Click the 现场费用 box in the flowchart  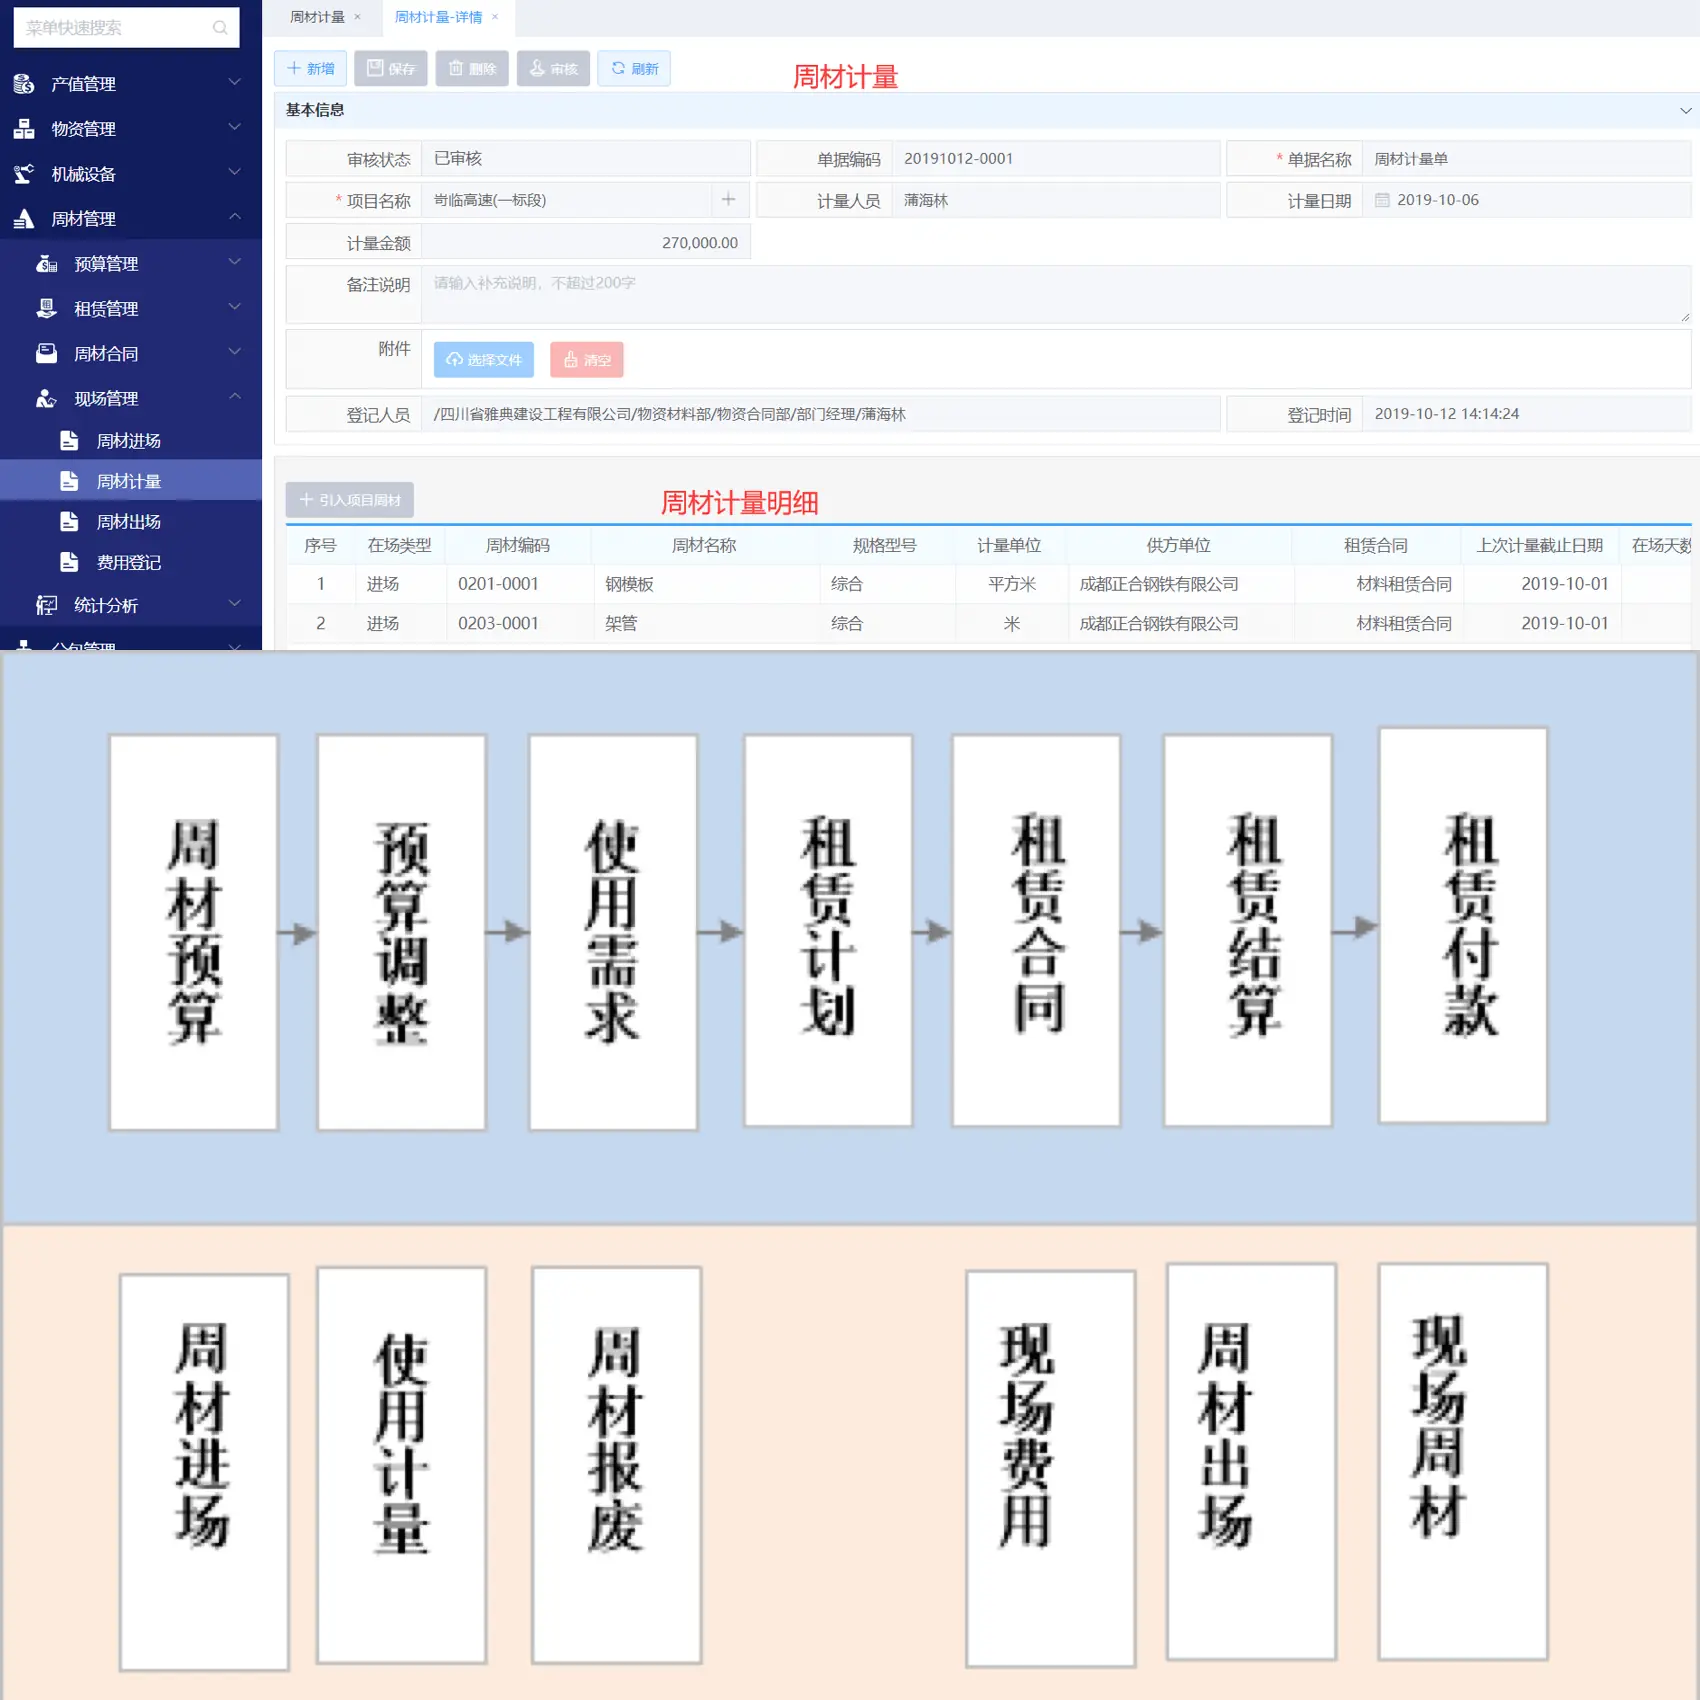1051,1468
